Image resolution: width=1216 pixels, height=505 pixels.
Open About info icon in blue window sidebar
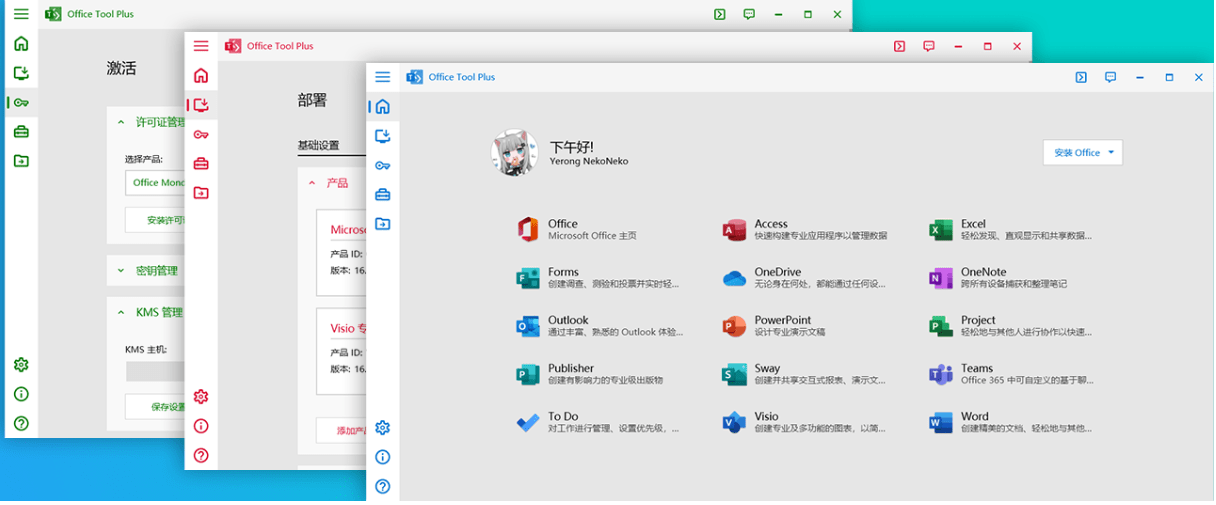pyautogui.click(x=382, y=457)
